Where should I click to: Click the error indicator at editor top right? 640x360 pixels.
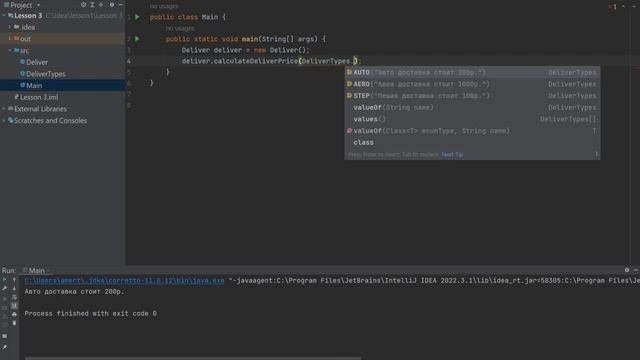pyautogui.click(x=613, y=7)
